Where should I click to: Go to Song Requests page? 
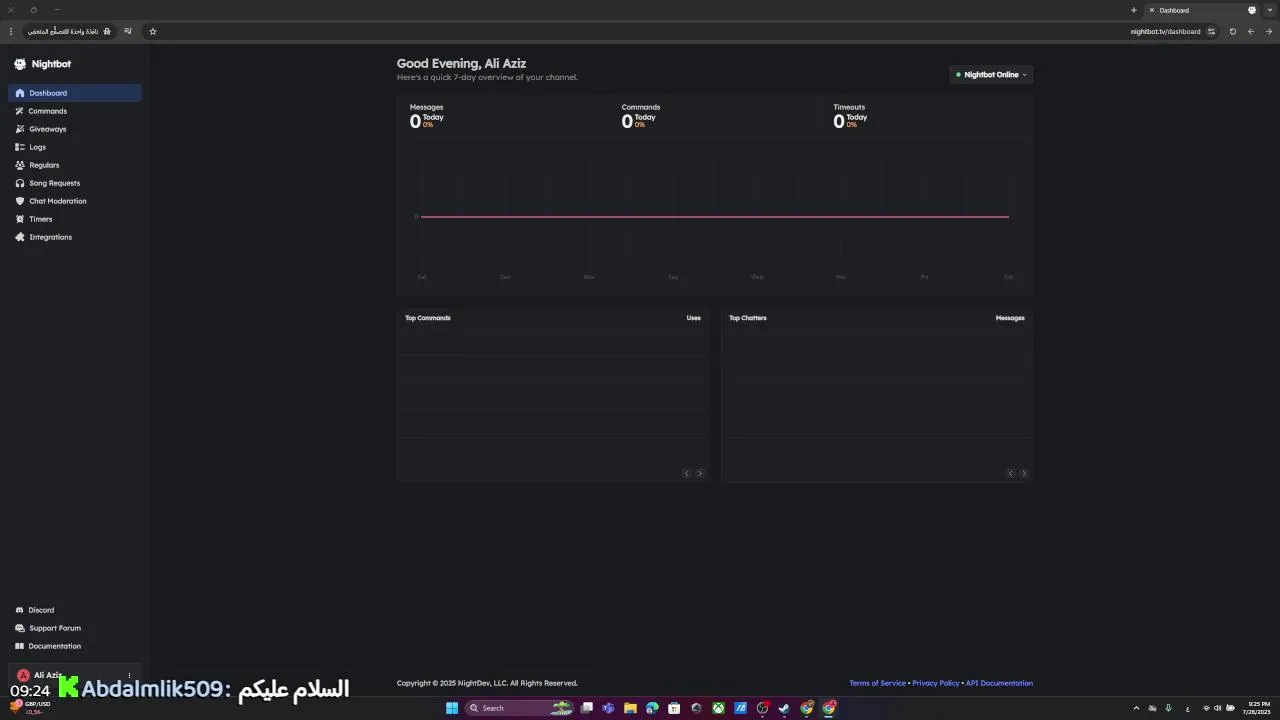coord(75,183)
